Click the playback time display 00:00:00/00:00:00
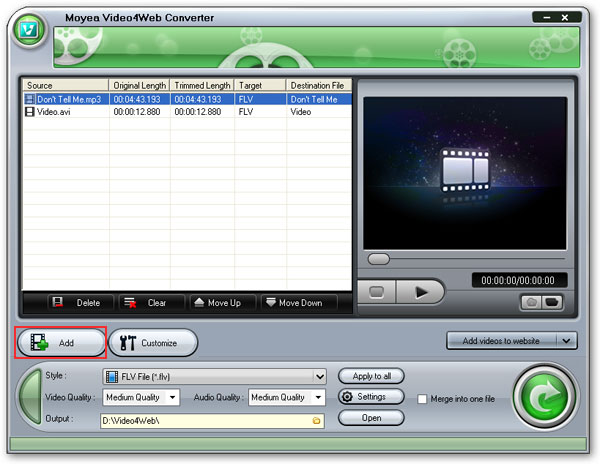The height and width of the screenshot is (464, 600). (x=518, y=280)
